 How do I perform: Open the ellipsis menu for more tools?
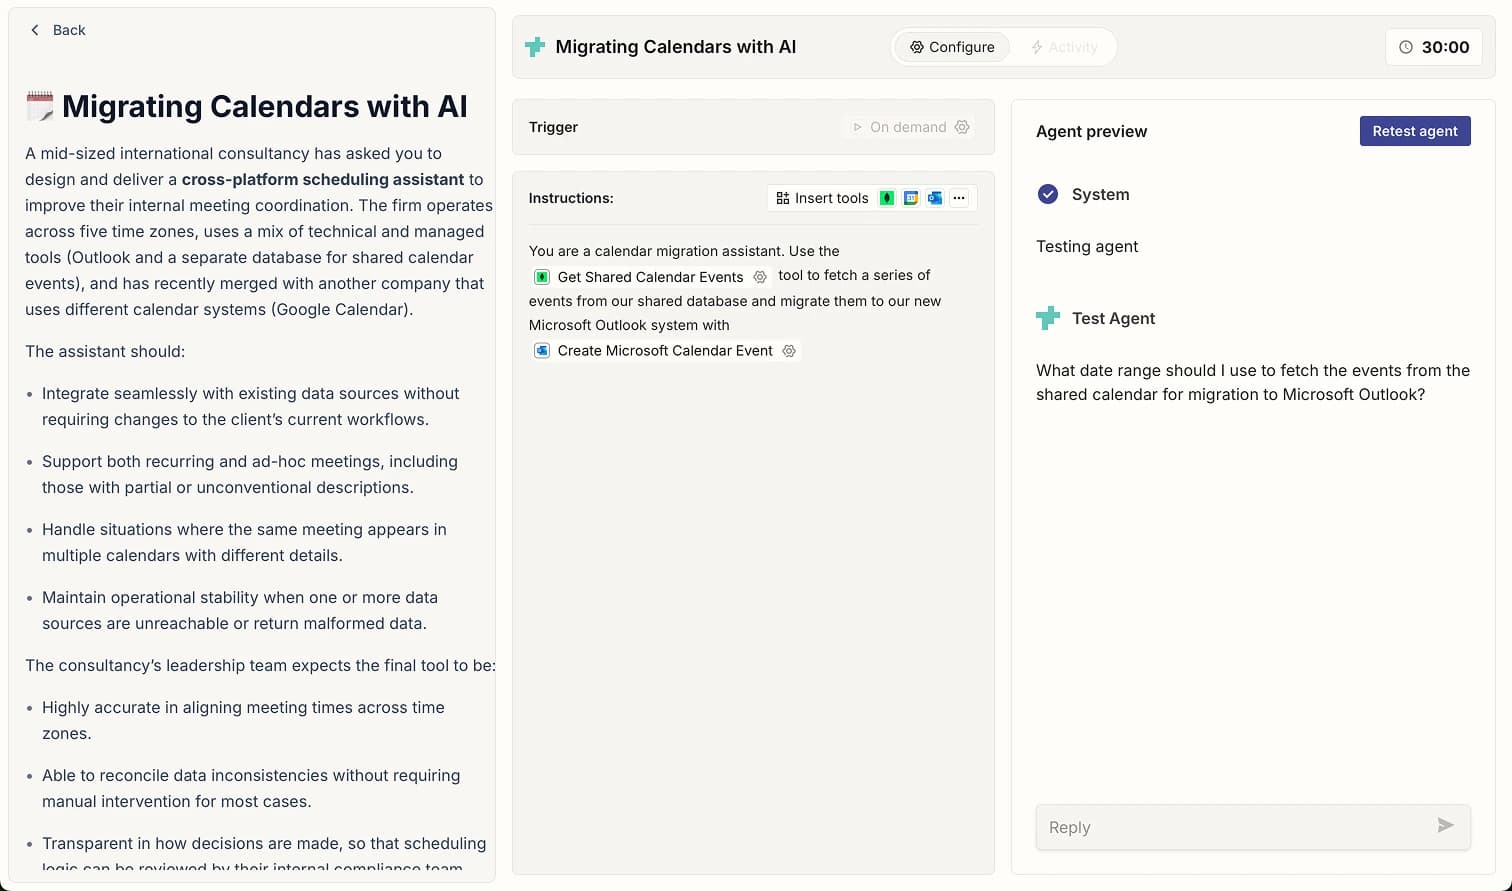[959, 198]
